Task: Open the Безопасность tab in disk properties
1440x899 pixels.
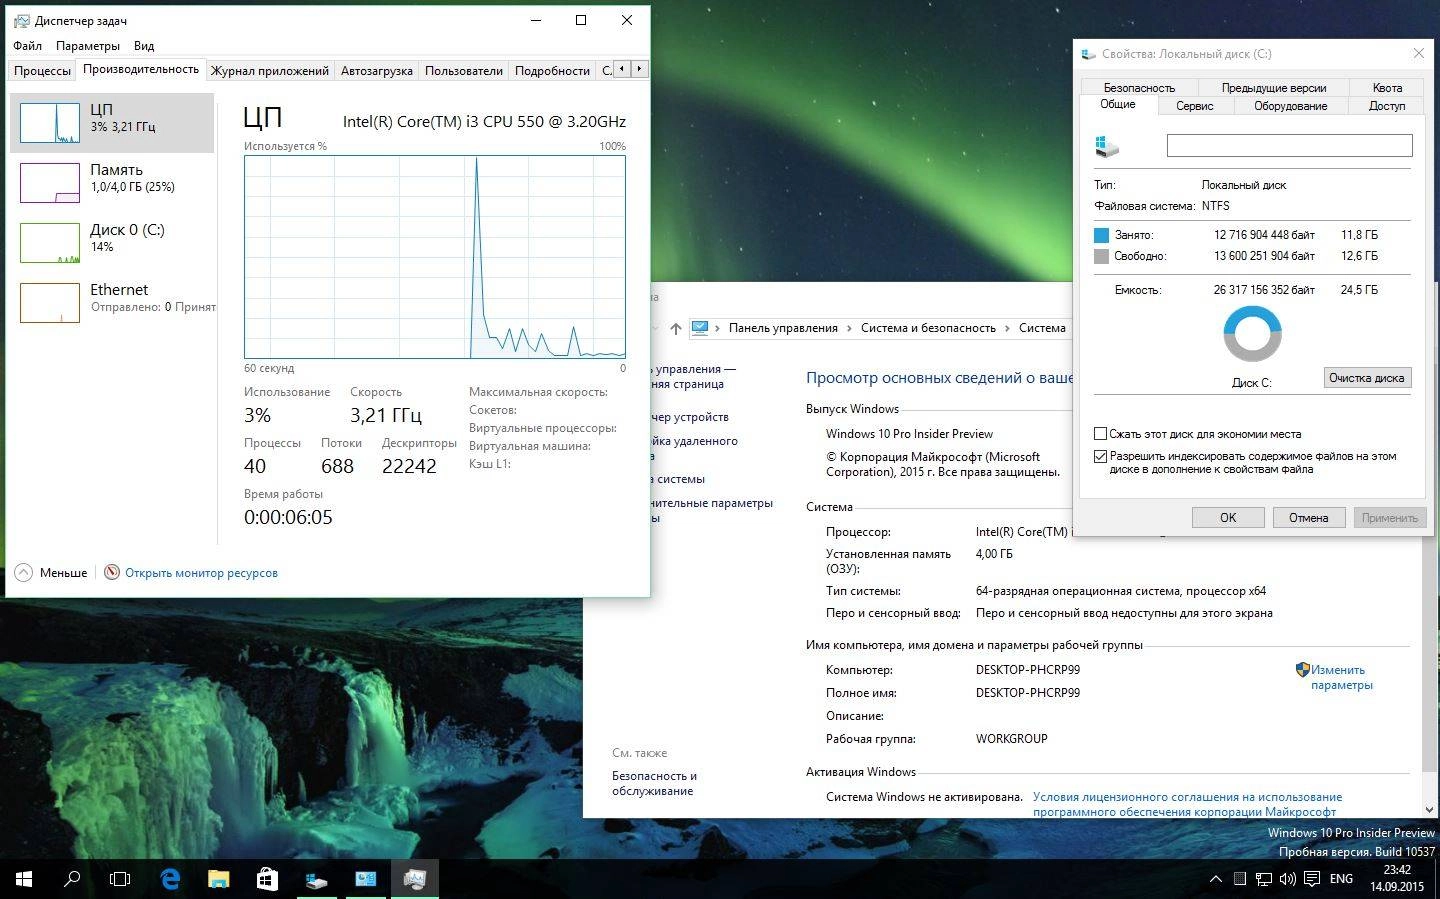Action: [1139, 88]
